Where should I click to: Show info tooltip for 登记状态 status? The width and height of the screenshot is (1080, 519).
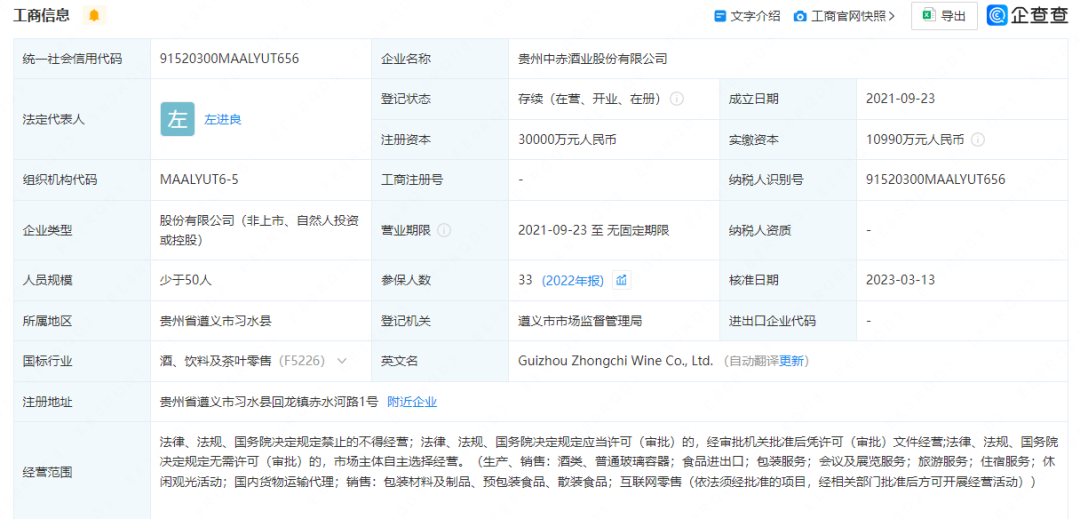677,99
